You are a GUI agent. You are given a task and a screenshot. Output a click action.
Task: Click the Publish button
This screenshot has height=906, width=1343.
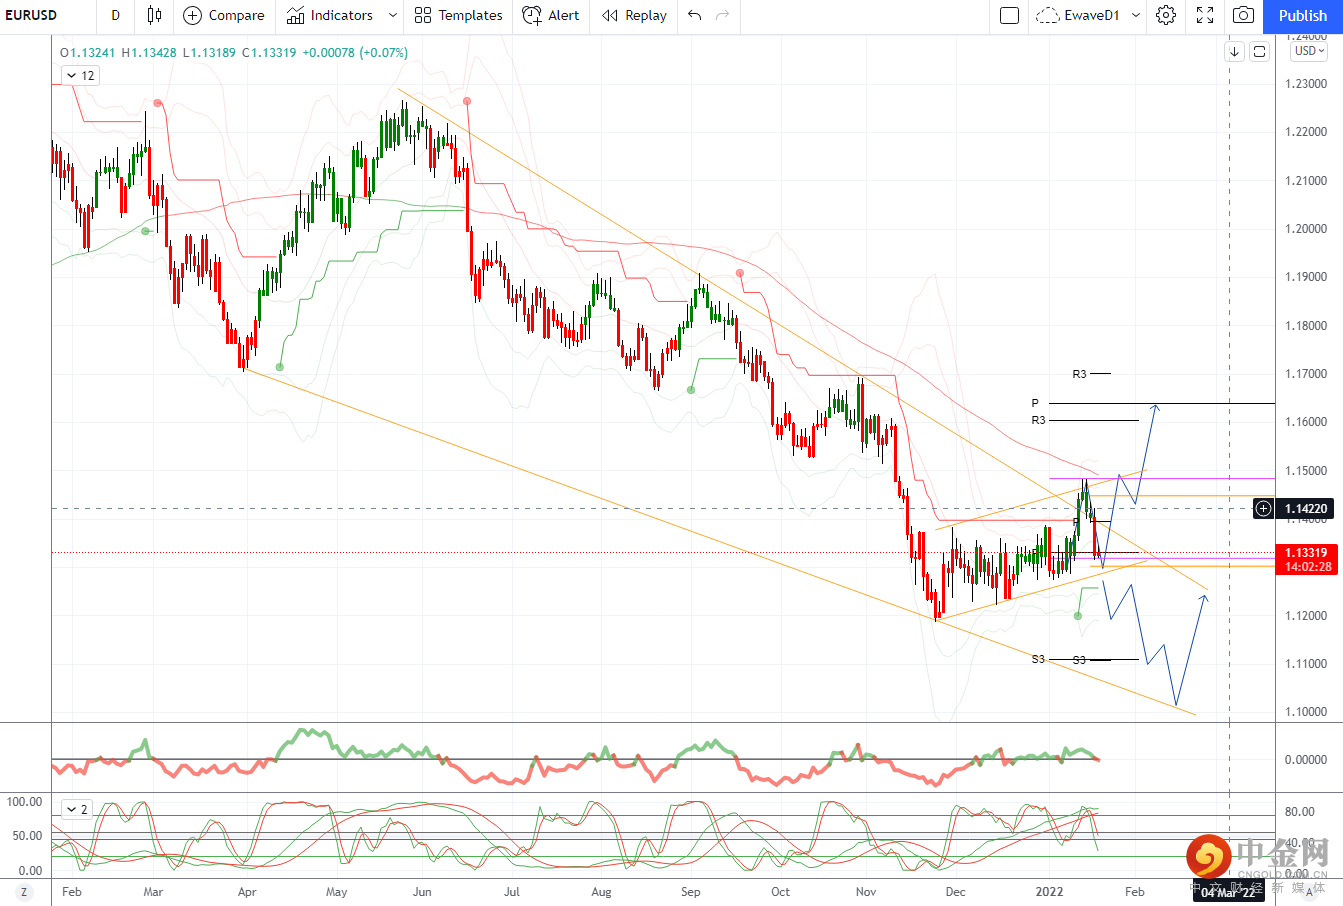pyautogui.click(x=1303, y=15)
